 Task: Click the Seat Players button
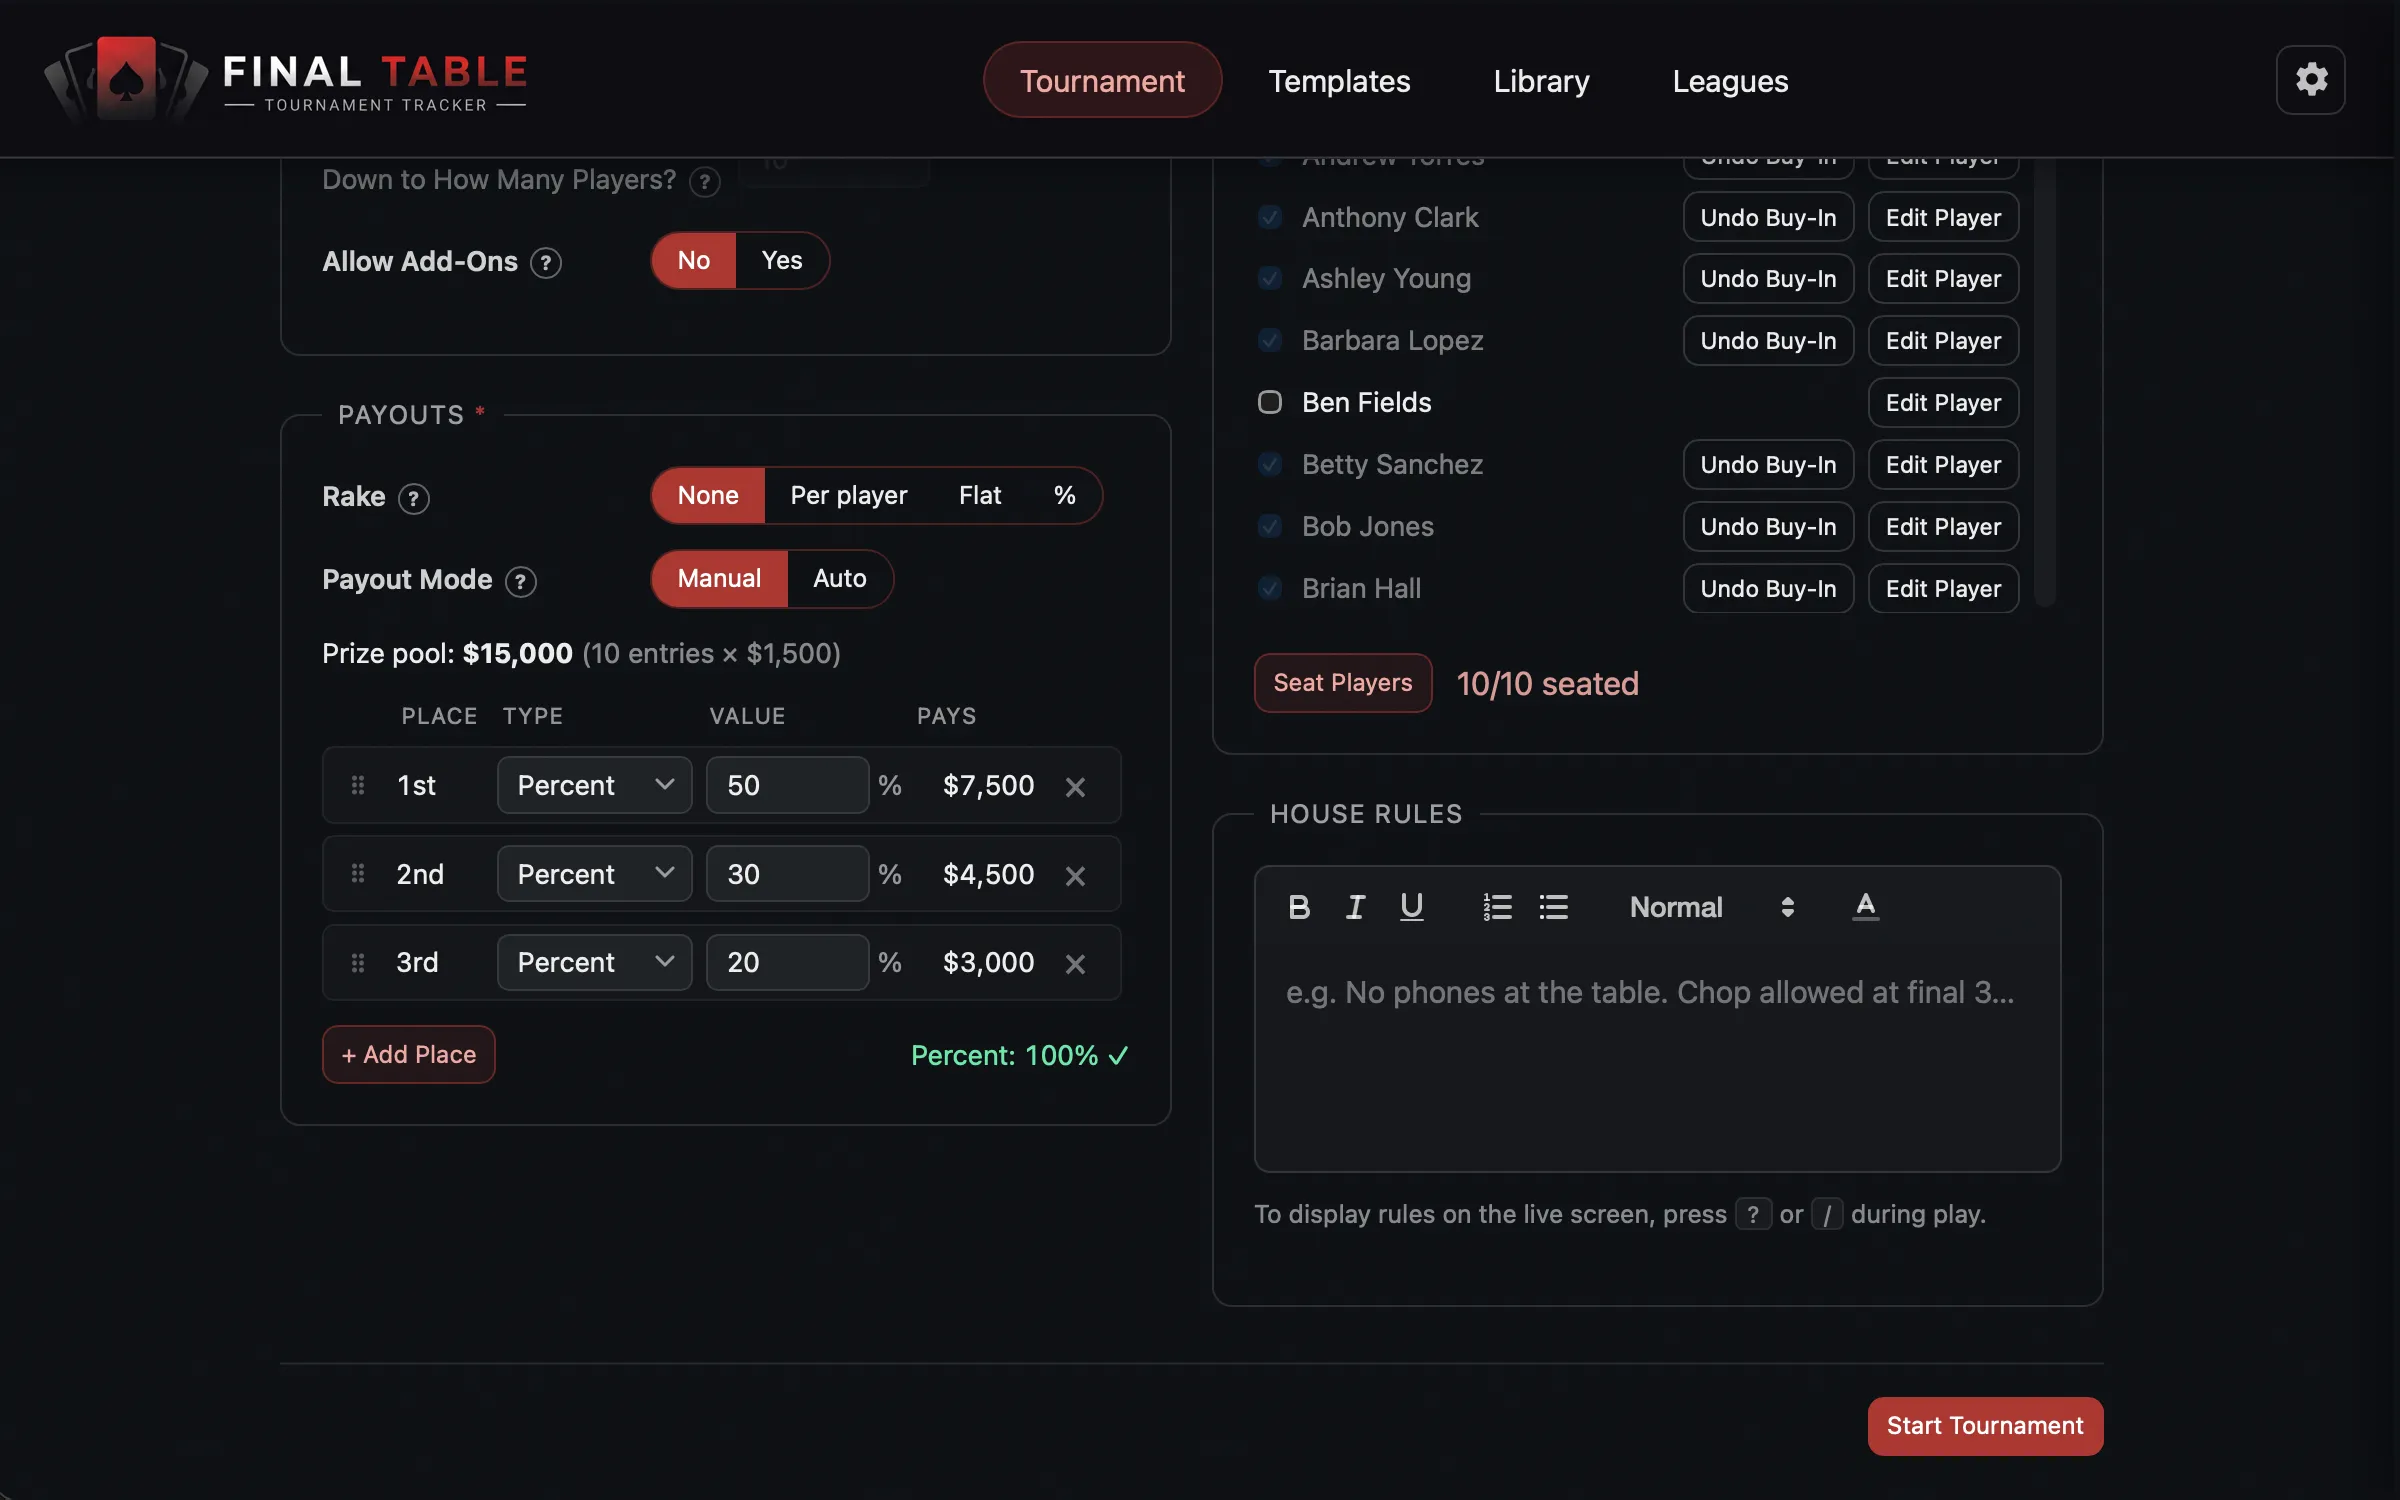pos(1343,683)
